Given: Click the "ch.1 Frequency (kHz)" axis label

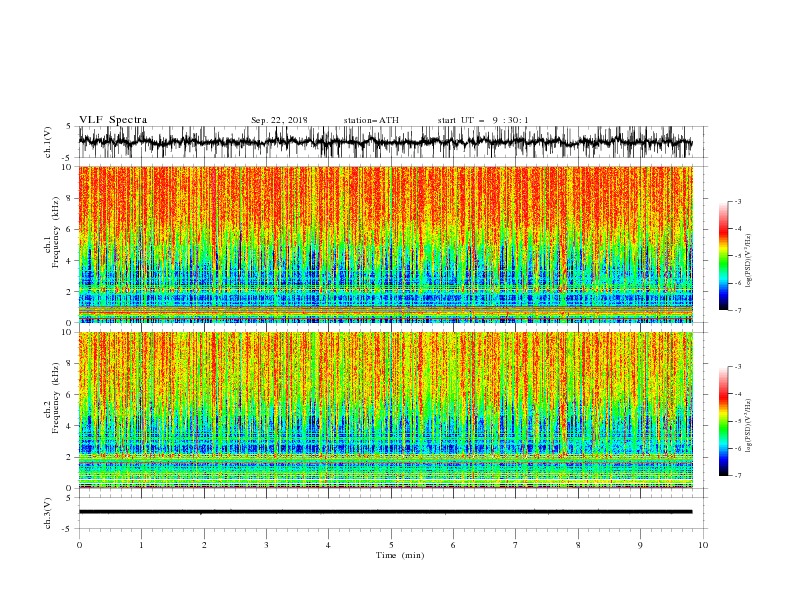Looking at the screenshot, I should [52, 233].
